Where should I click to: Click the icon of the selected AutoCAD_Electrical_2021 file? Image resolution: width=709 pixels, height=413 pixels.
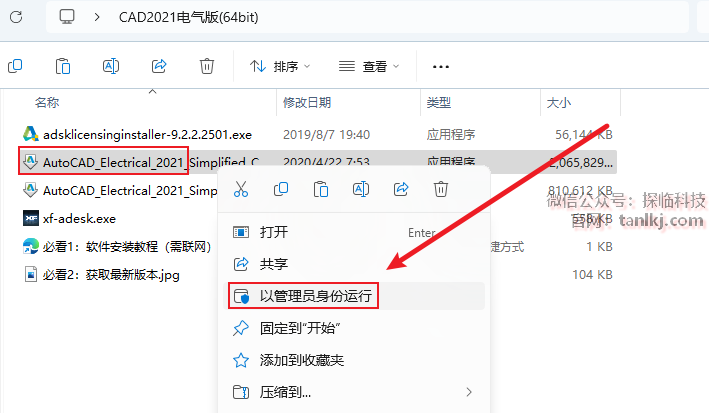(30, 161)
